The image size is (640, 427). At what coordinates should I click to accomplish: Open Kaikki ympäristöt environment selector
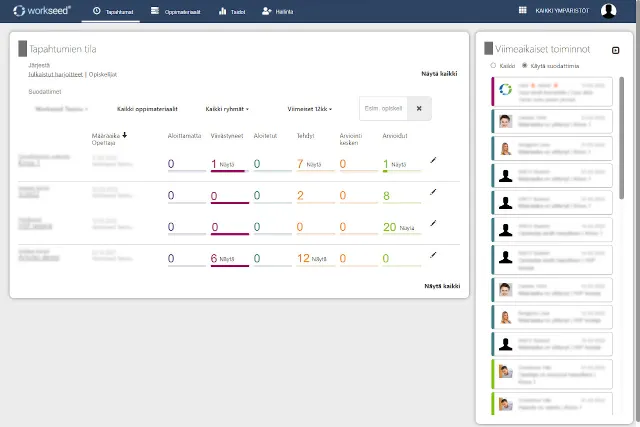[x=562, y=11]
